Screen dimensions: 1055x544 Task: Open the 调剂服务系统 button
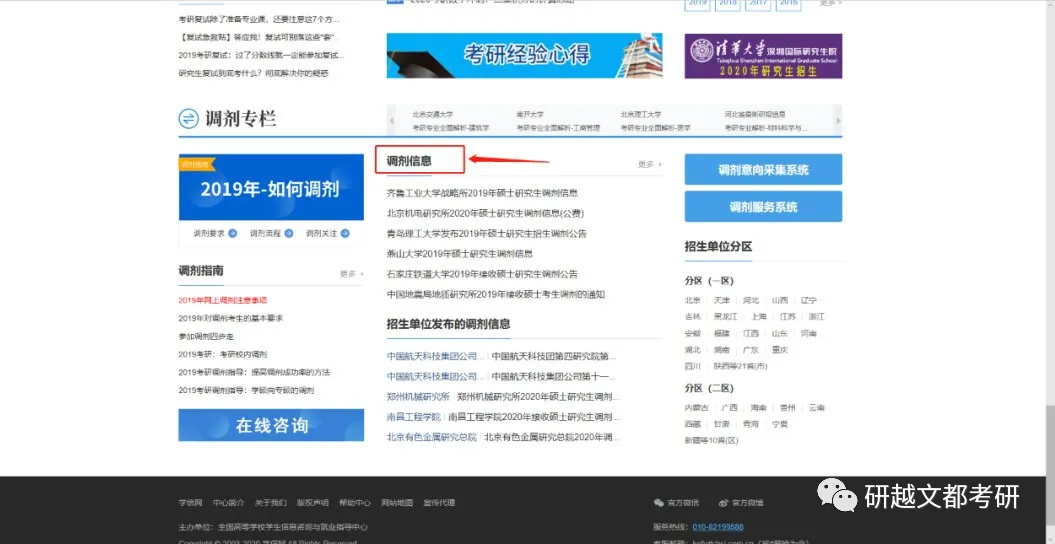tap(763, 206)
